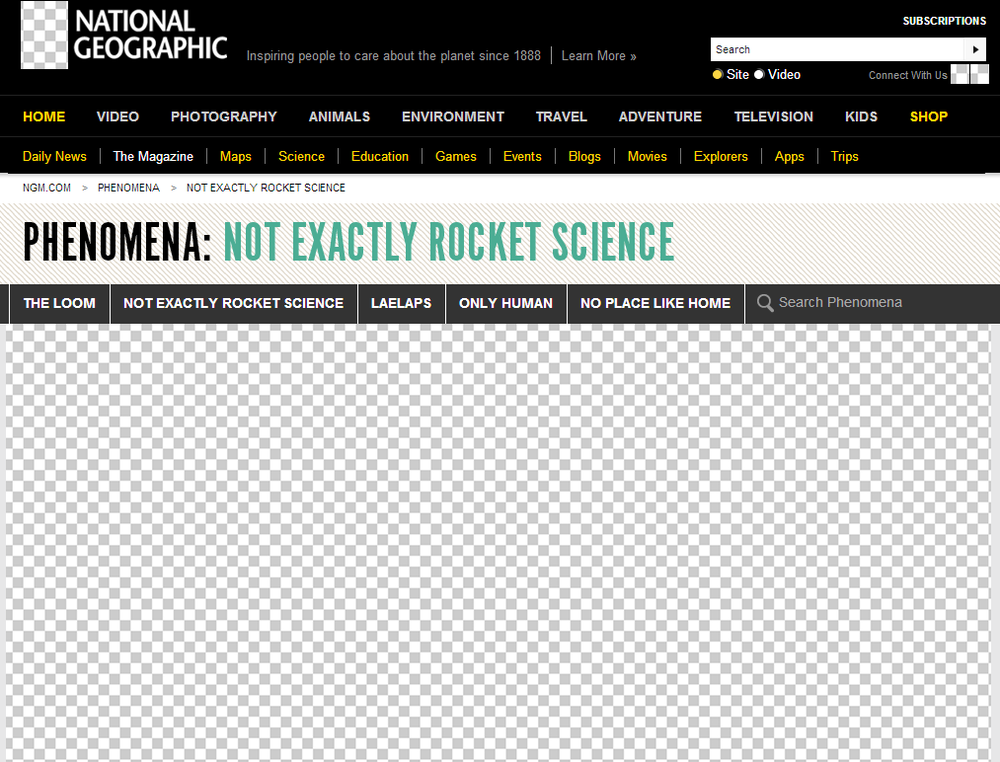The image size is (1000, 762).
Task: Open the Education link
Action: (x=379, y=156)
